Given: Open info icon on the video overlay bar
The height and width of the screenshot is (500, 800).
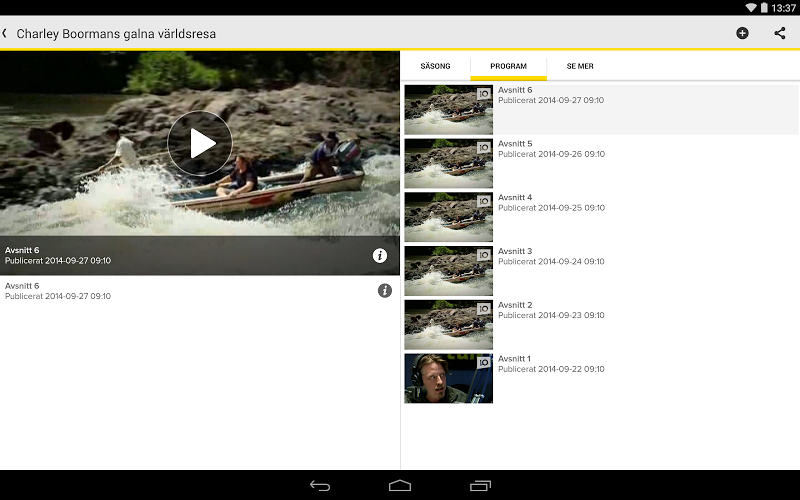Looking at the screenshot, I should tap(380, 256).
